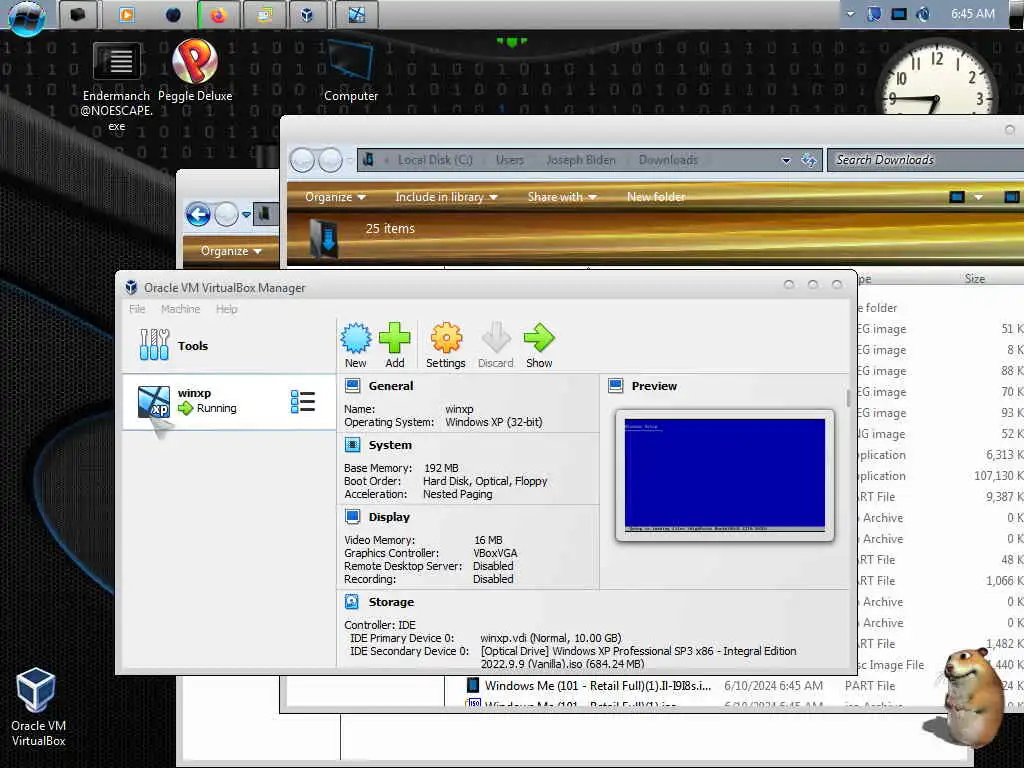This screenshot has width=1024, height=768.
Task: Open the Computer desktop icon
Action: tap(351, 71)
